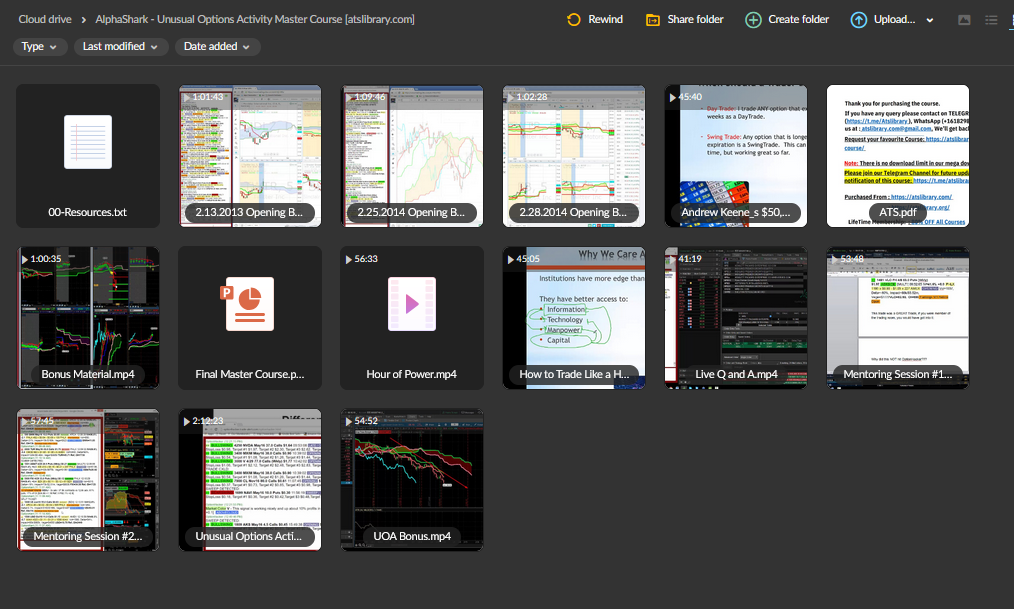This screenshot has height=609, width=1014.
Task: Open the Mentoring Session #2... thumbnail
Action: [x=88, y=480]
